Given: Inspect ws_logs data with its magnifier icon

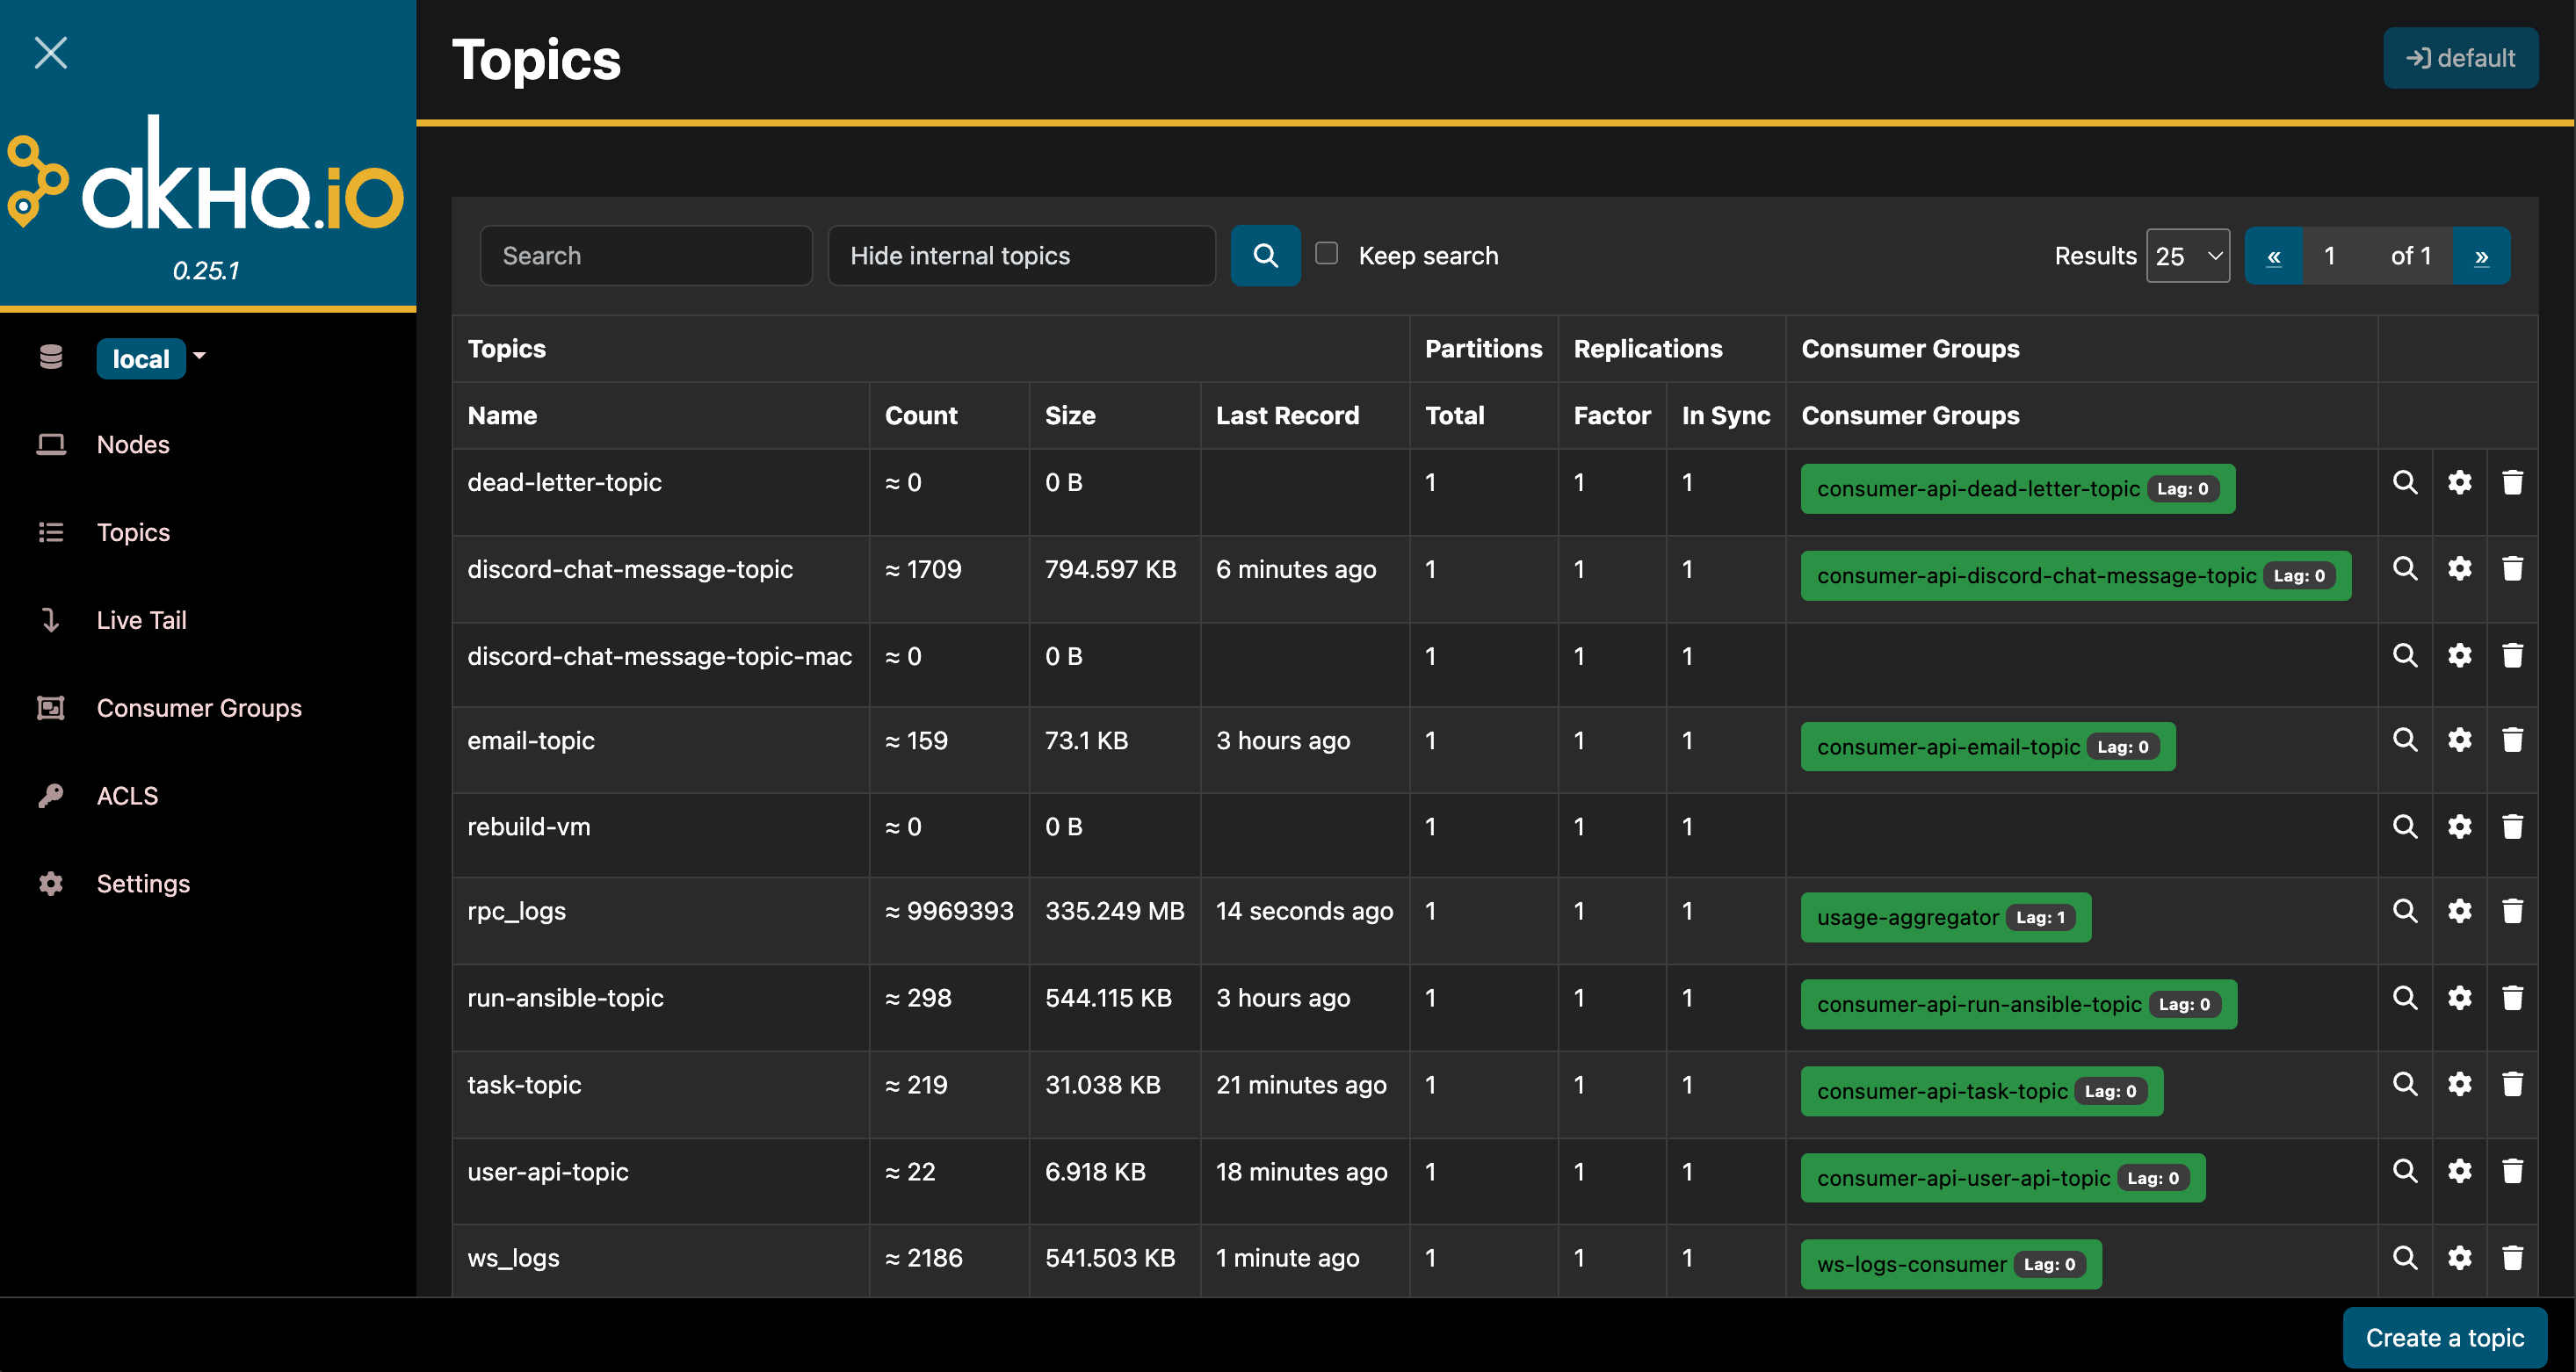Looking at the screenshot, I should tap(2405, 1258).
